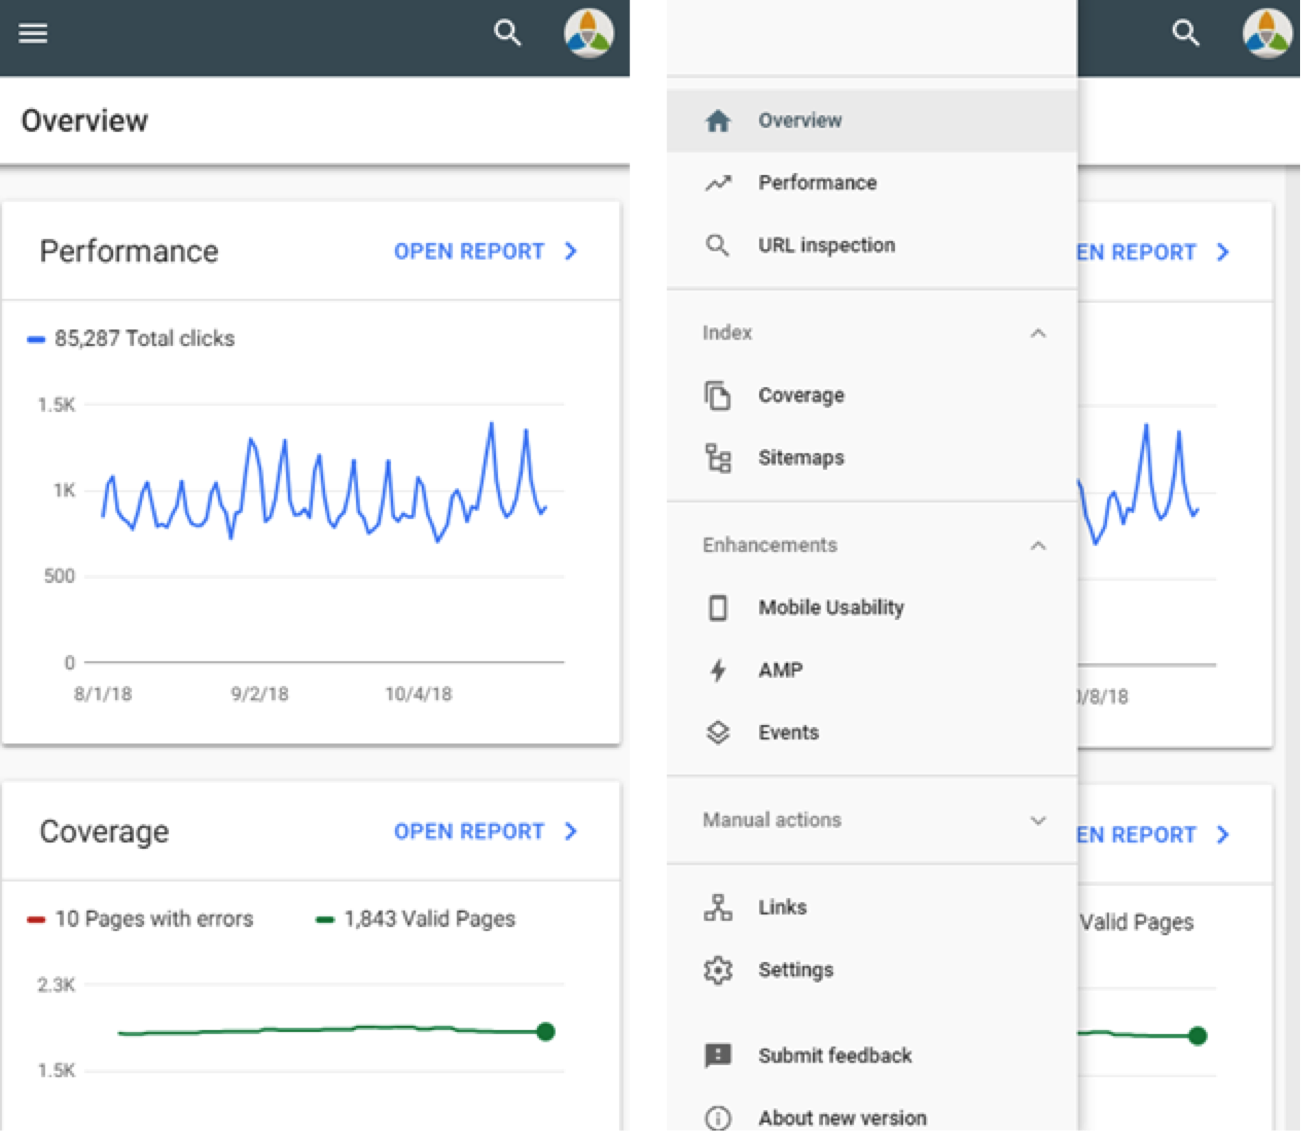Click the 9/2/18 date on chart axis

260,694
